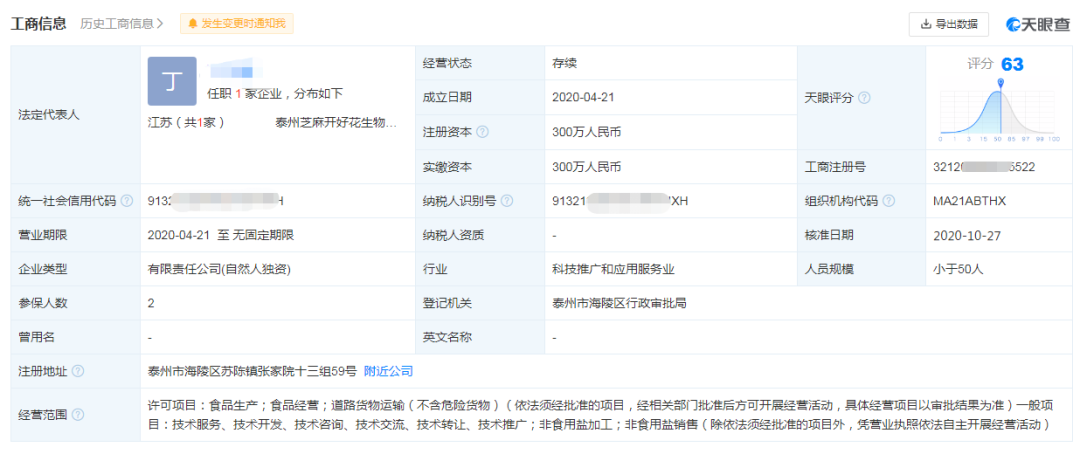Viewport: 1080px width, 454px height.
Task: Select staff size 小于50人
Action: tap(958, 269)
